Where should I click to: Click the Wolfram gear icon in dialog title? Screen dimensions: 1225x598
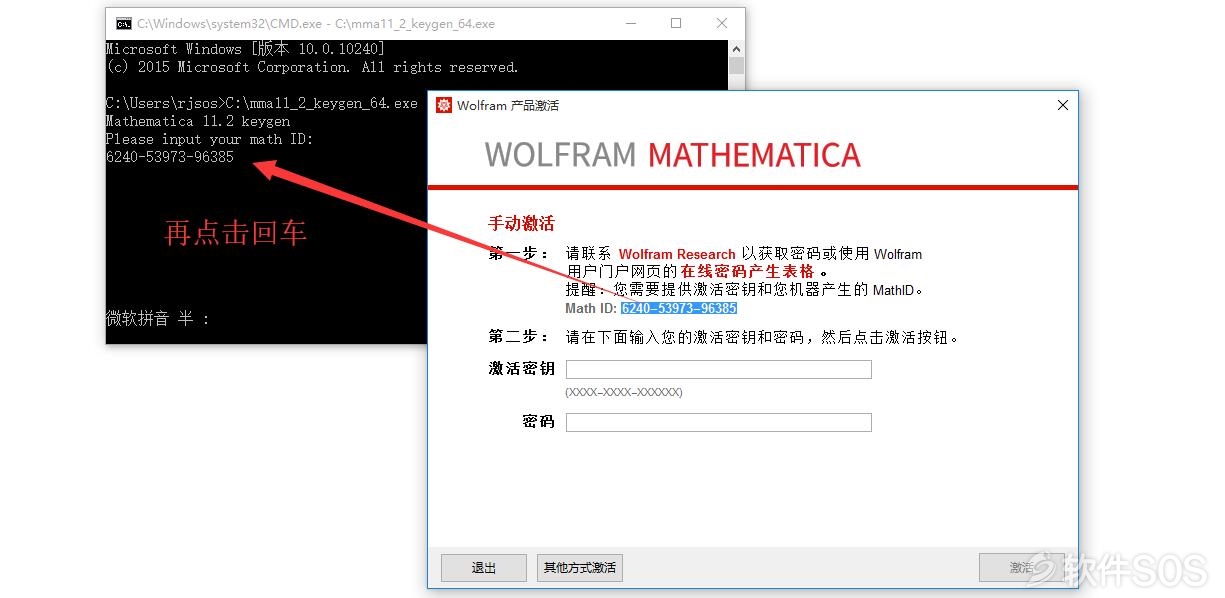[444, 105]
